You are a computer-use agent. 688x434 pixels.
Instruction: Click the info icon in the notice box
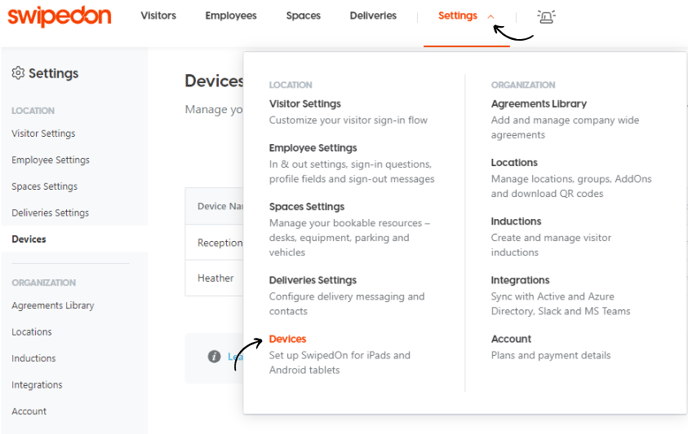214,356
